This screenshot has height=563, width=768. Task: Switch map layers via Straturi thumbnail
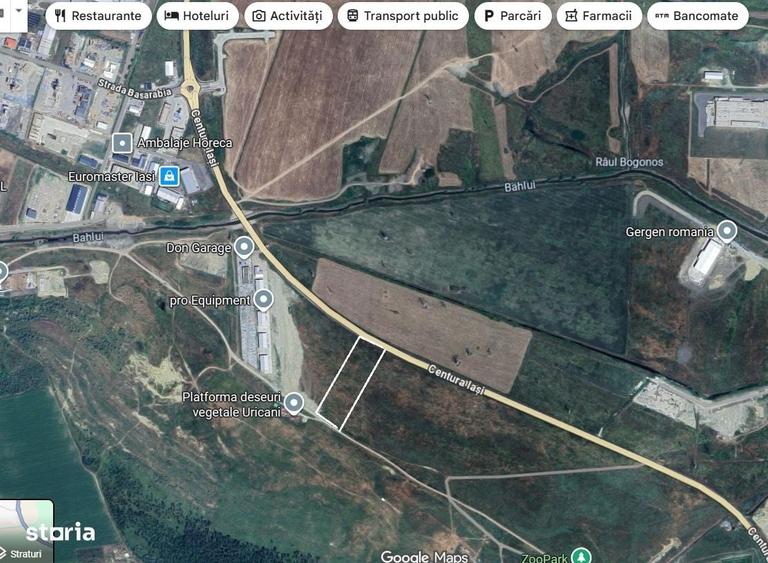[26, 531]
